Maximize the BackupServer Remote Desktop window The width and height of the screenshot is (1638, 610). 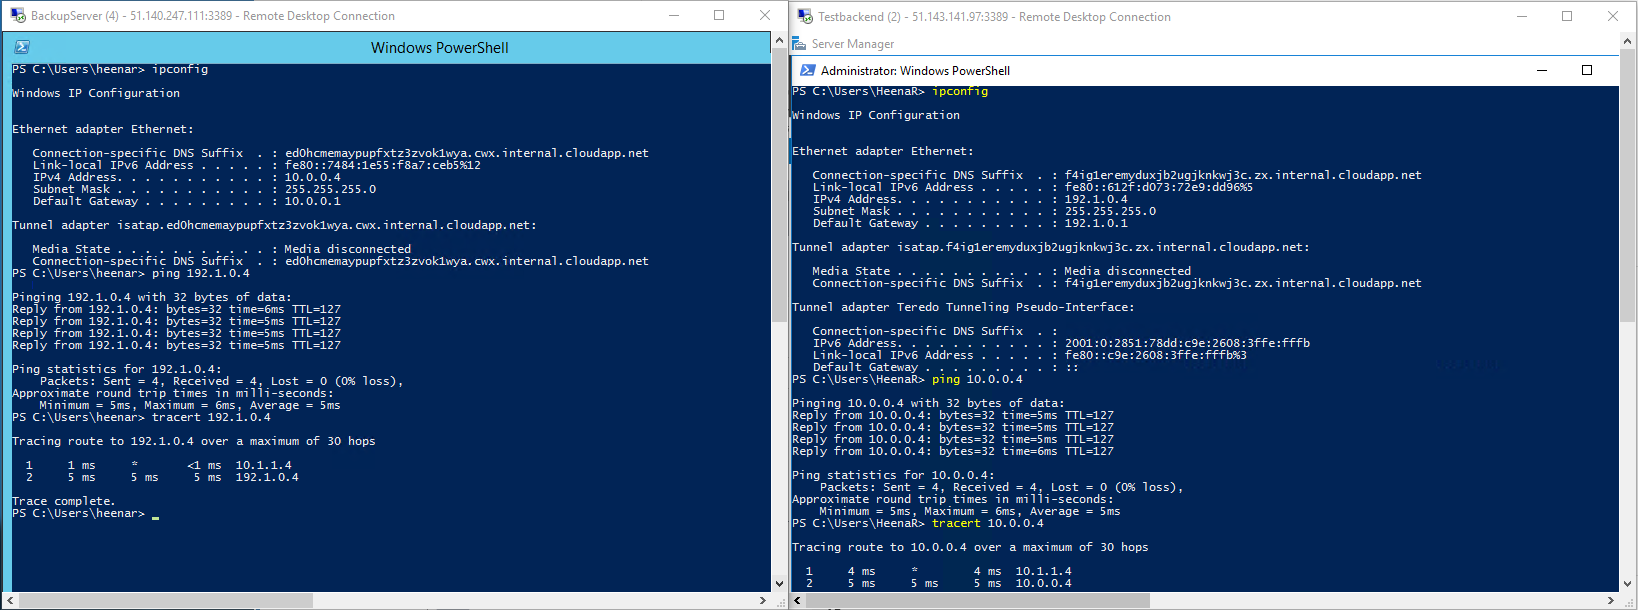tap(719, 15)
